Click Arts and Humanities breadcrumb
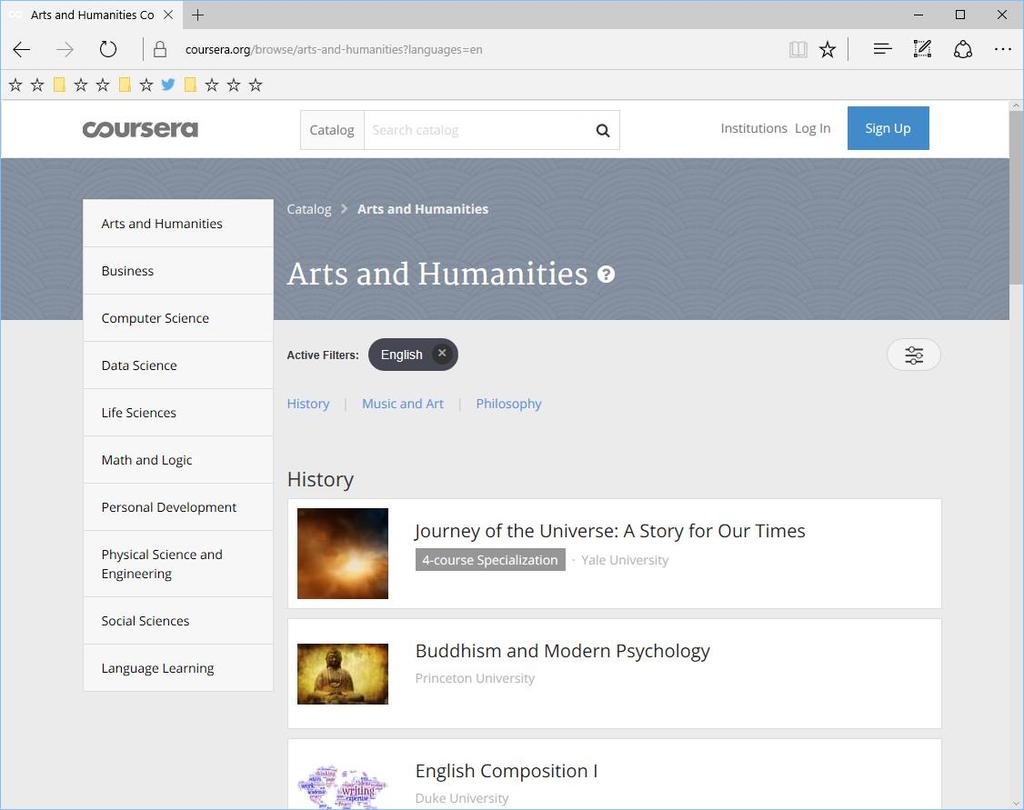The width and height of the screenshot is (1024, 810). click(x=423, y=209)
